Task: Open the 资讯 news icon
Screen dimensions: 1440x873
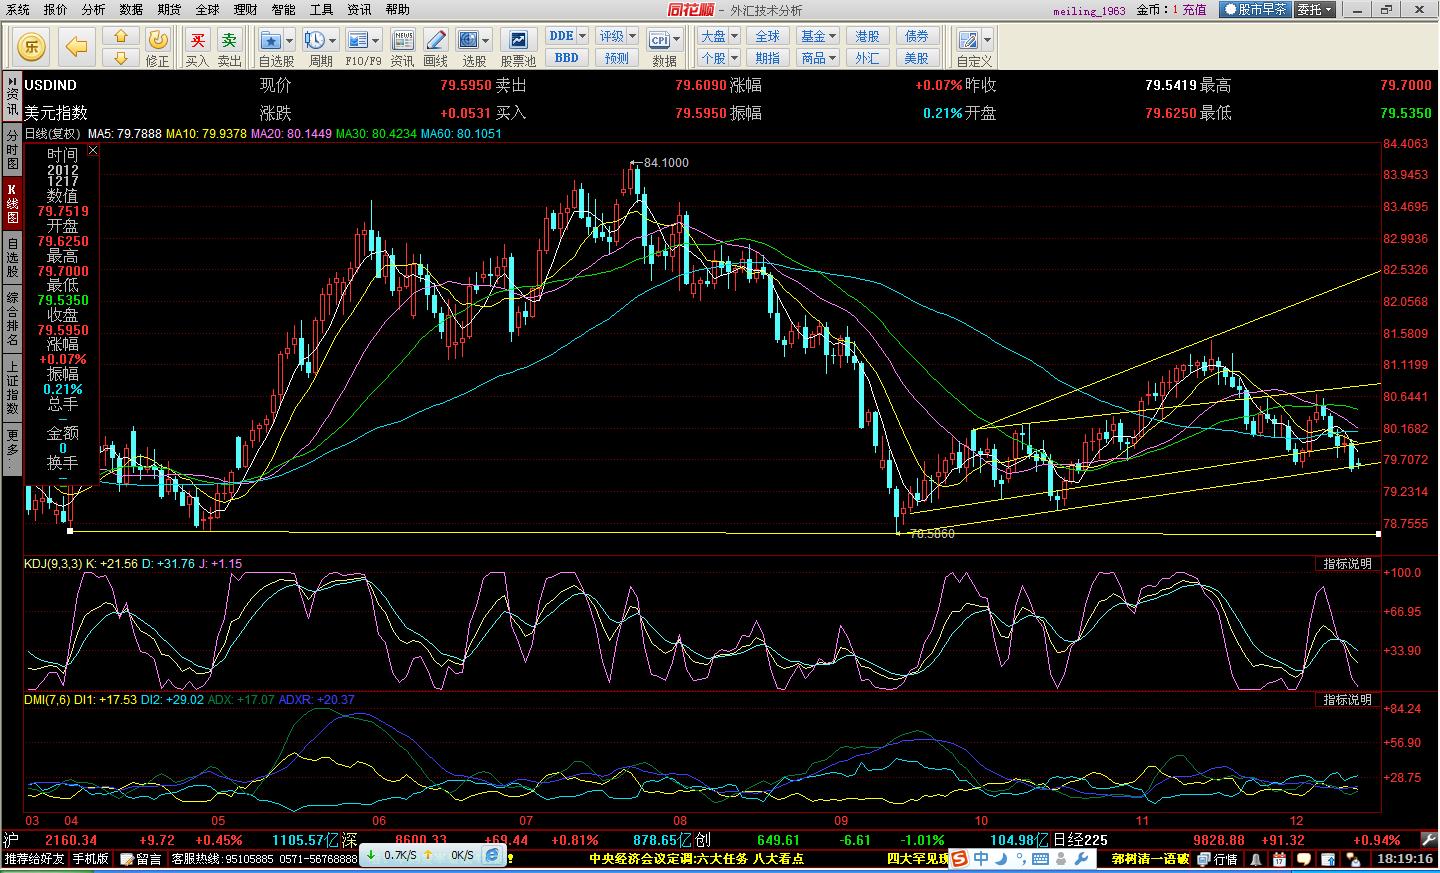Action: pyautogui.click(x=403, y=40)
